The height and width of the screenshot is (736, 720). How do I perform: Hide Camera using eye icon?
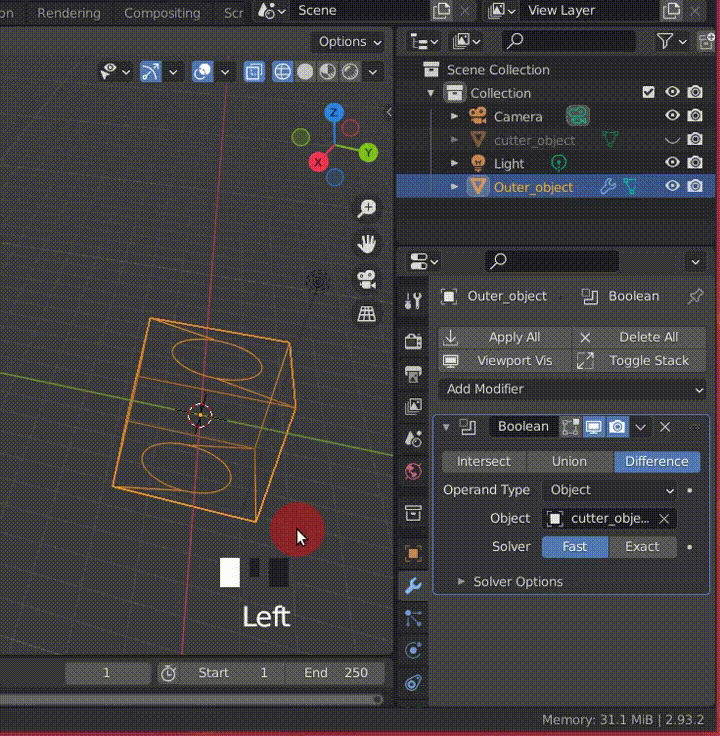coord(672,115)
